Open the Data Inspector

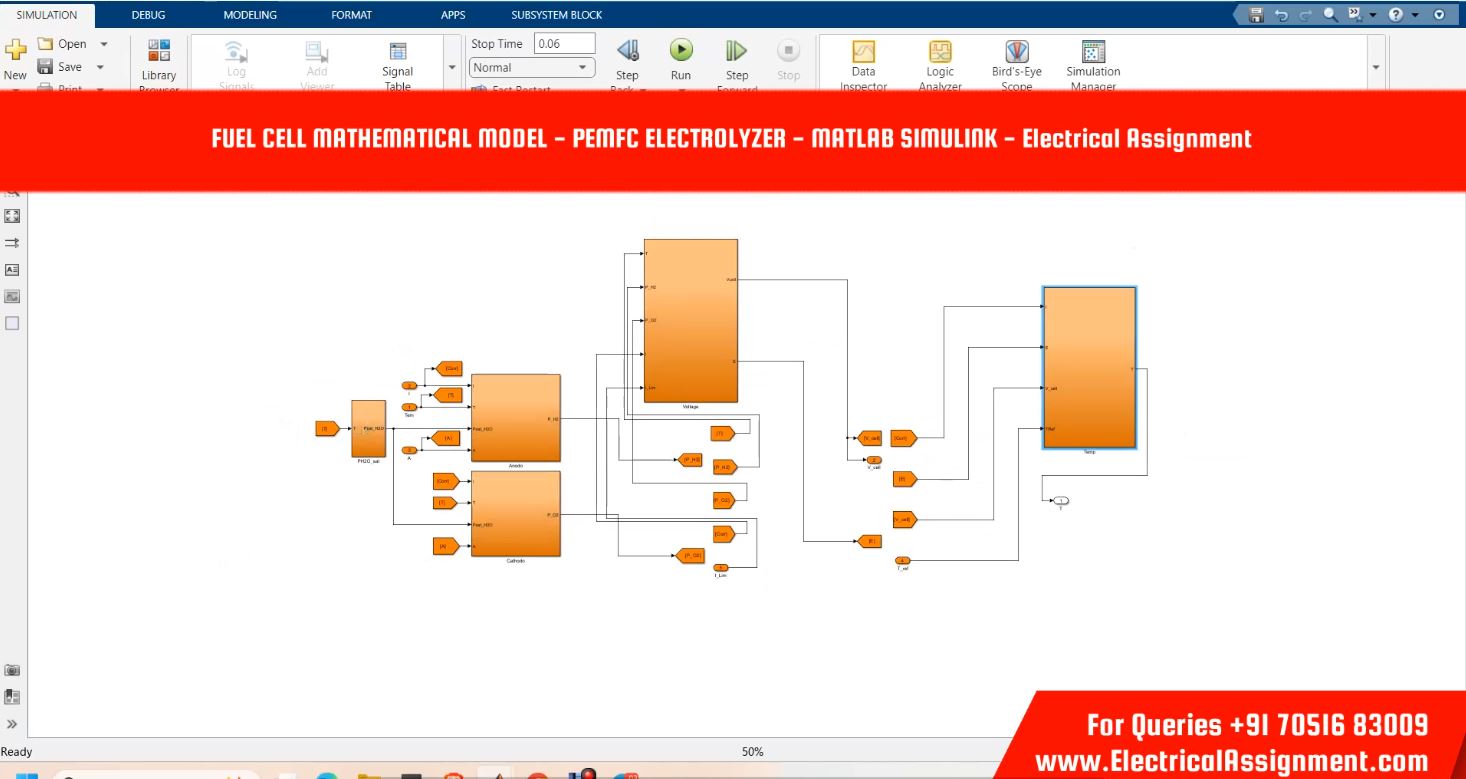[863, 52]
